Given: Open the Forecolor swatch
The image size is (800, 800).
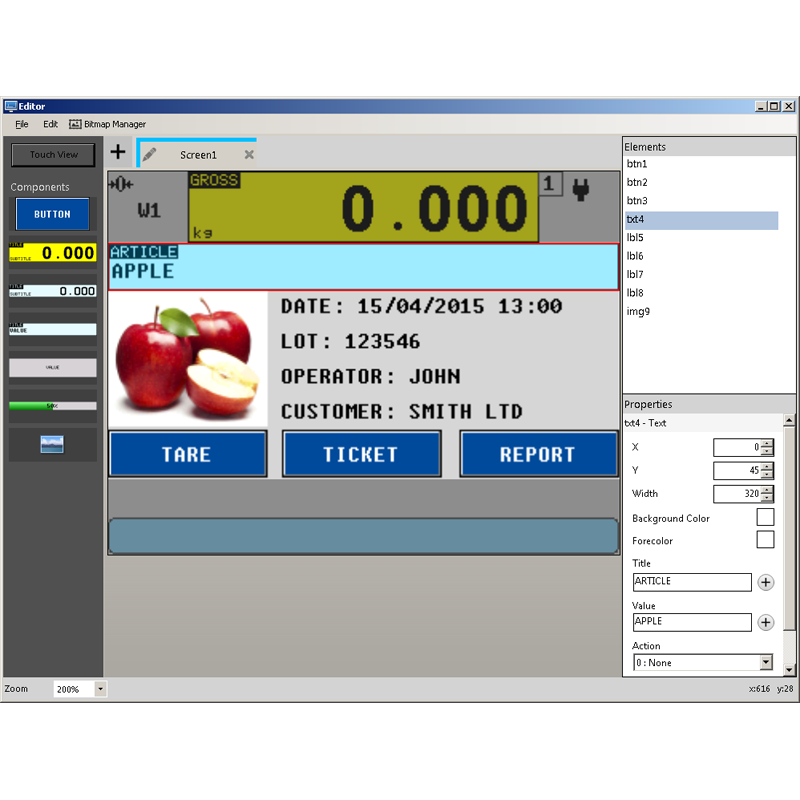Looking at the screenshot, I should 765,539.
